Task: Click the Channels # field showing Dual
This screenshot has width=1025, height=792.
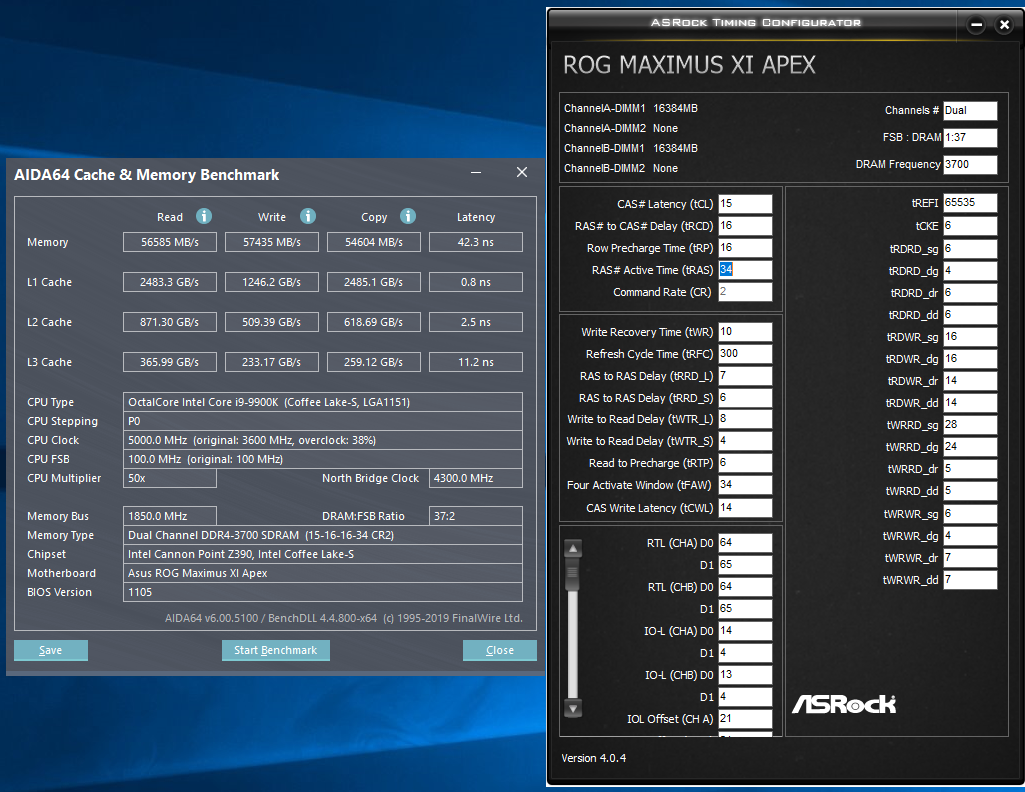Action: click(970, 110)
